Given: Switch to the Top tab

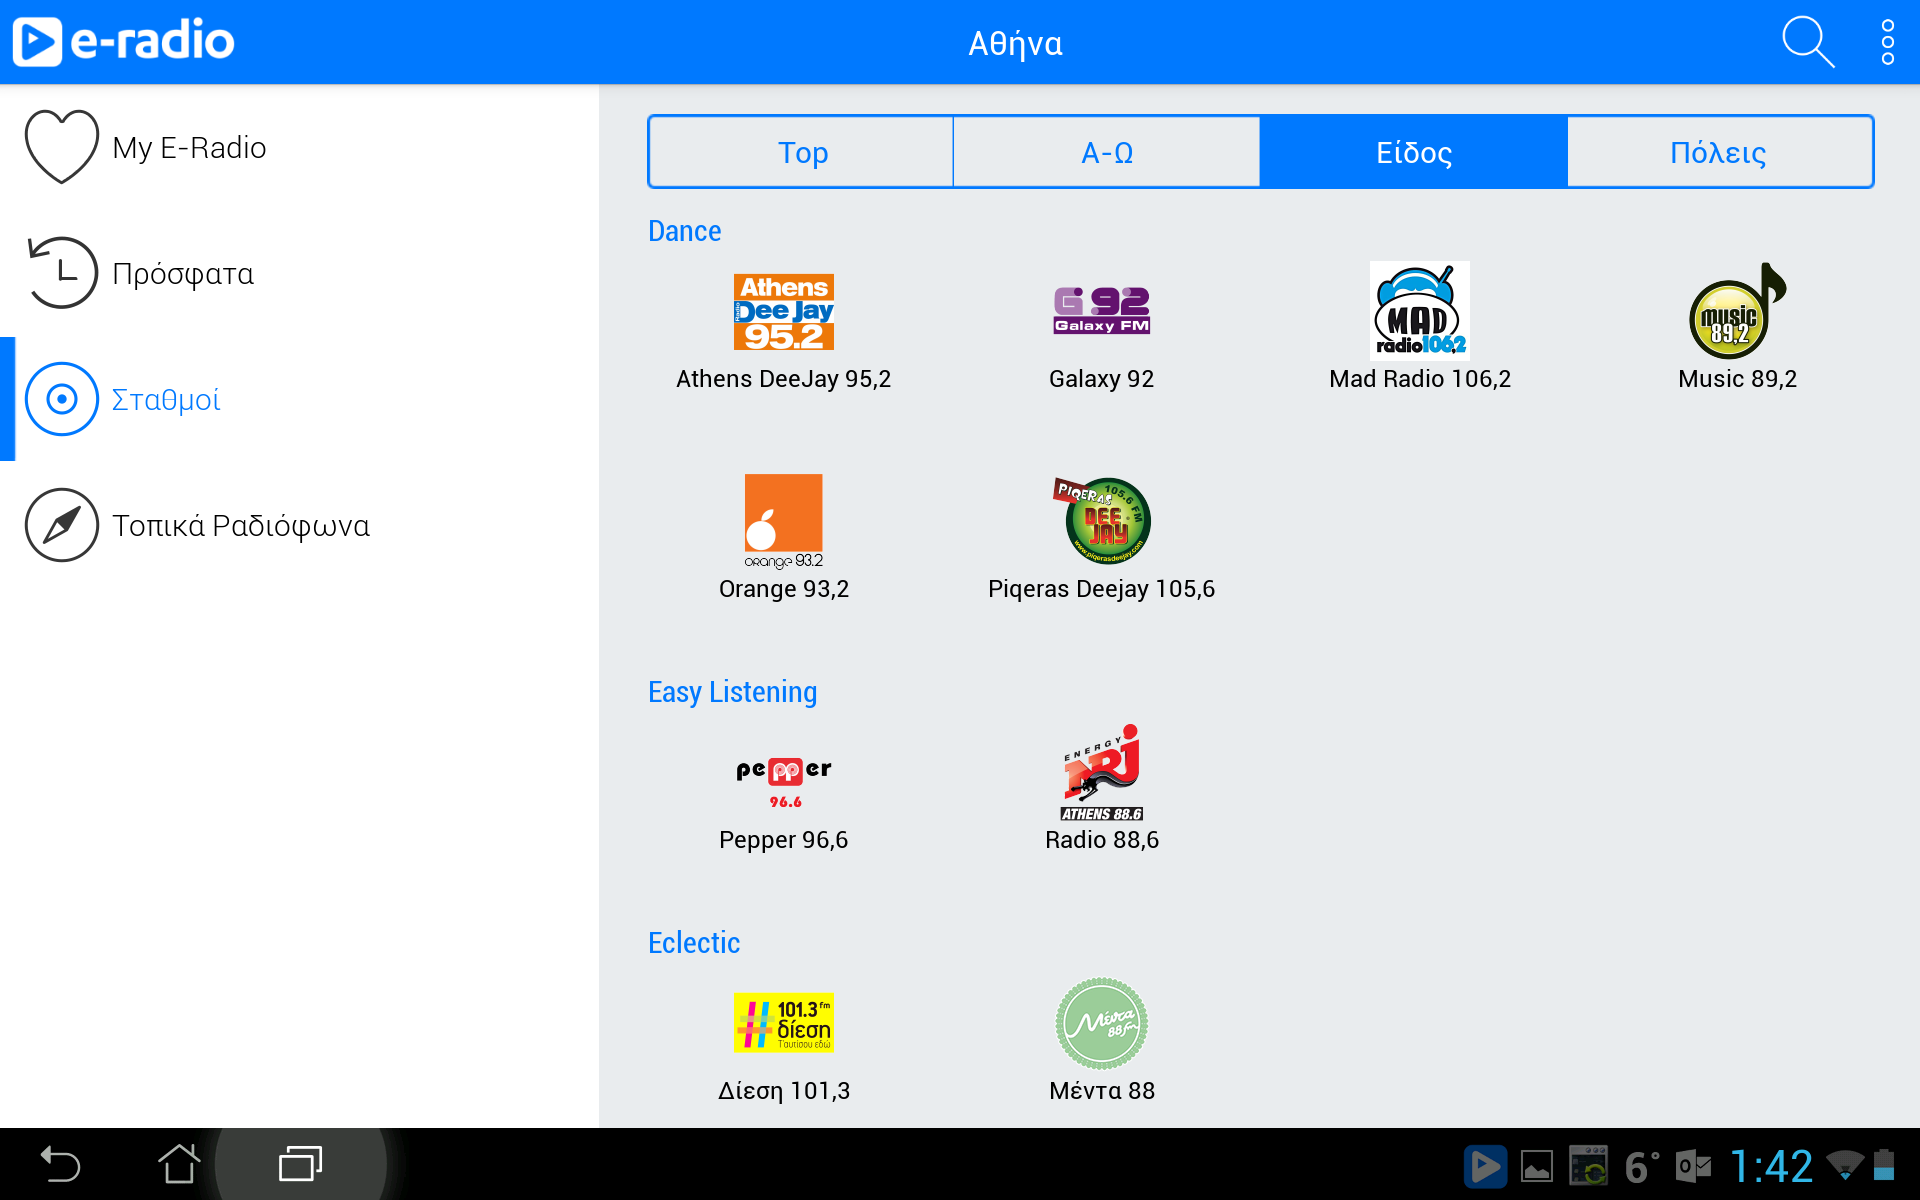Looking at the screenshot, I should pos(802,152).
